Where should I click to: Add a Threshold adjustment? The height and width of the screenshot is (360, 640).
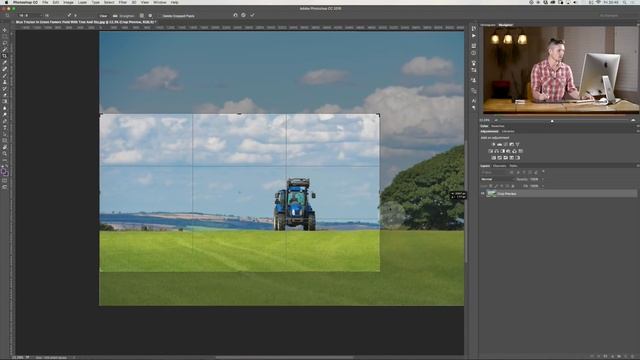click(x=505, y=158)
